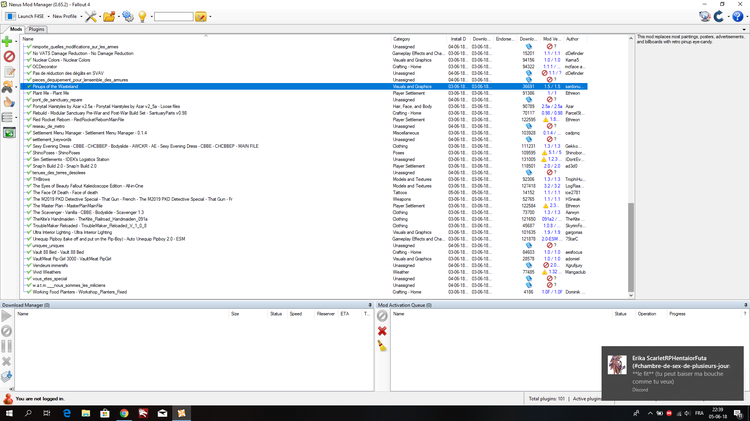Image resolution: width=750 pixels, height=421 pixels.
Task: Click the light bulb tips icon
Action: 142,17
